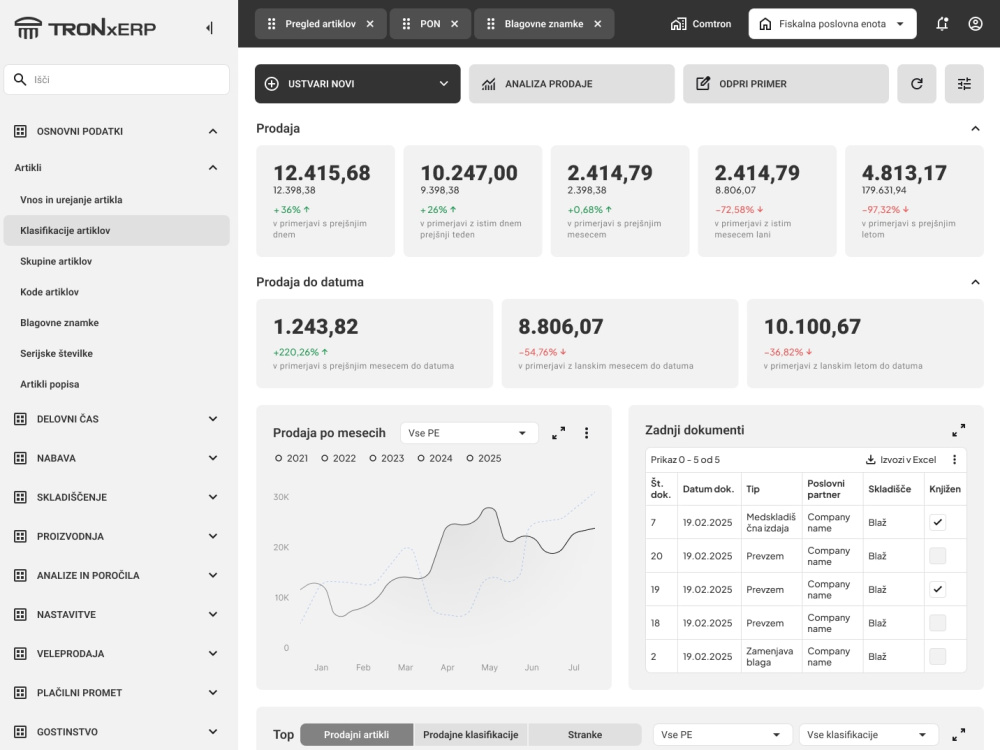Open Zadnji dokumenti table options menu

(954, 460)
